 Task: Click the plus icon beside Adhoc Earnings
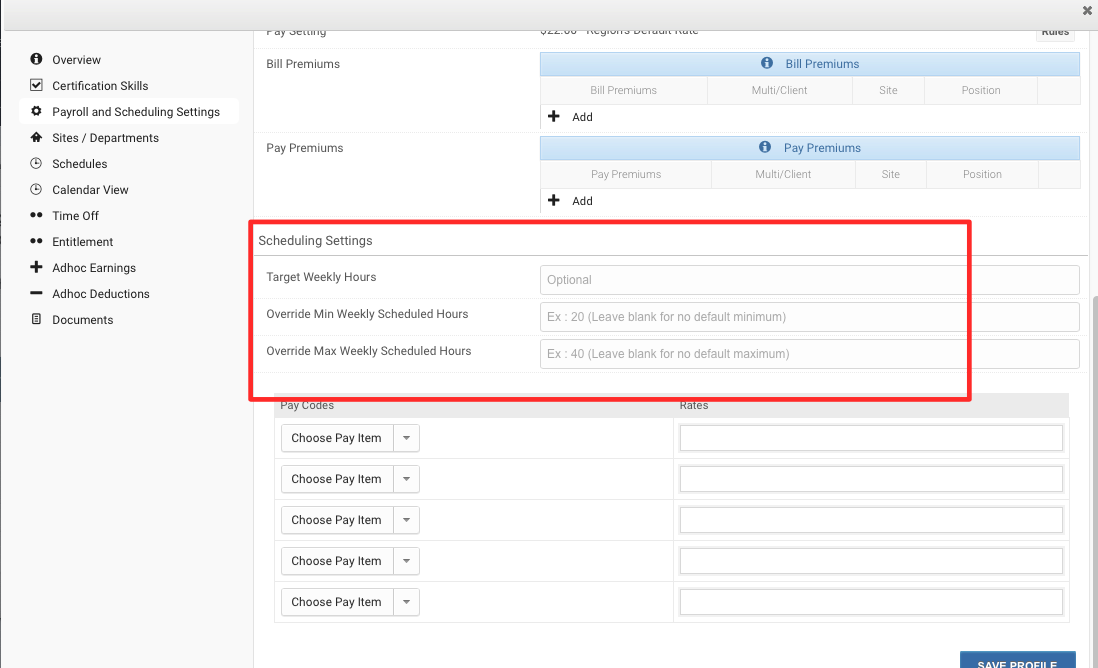click(36, 267)
